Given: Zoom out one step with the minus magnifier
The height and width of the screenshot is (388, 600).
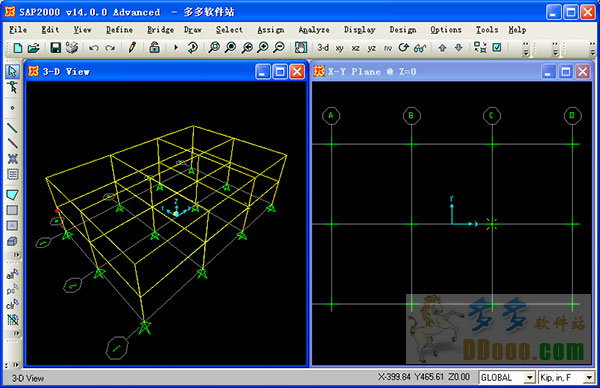Looking at the screenshot, I should (279, 48).
